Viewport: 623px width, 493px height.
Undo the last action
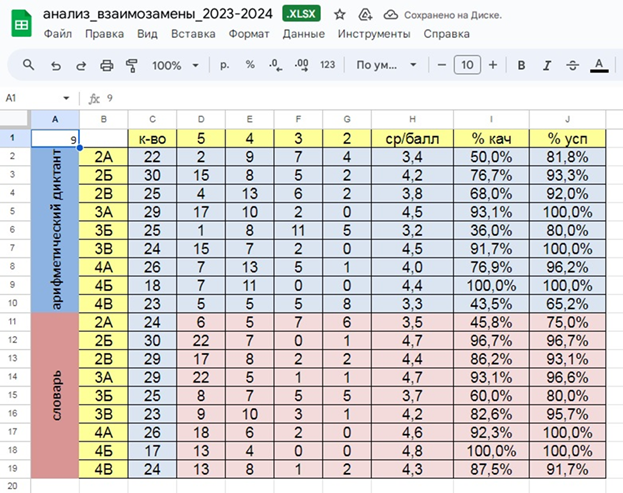[x=55, y=65]
